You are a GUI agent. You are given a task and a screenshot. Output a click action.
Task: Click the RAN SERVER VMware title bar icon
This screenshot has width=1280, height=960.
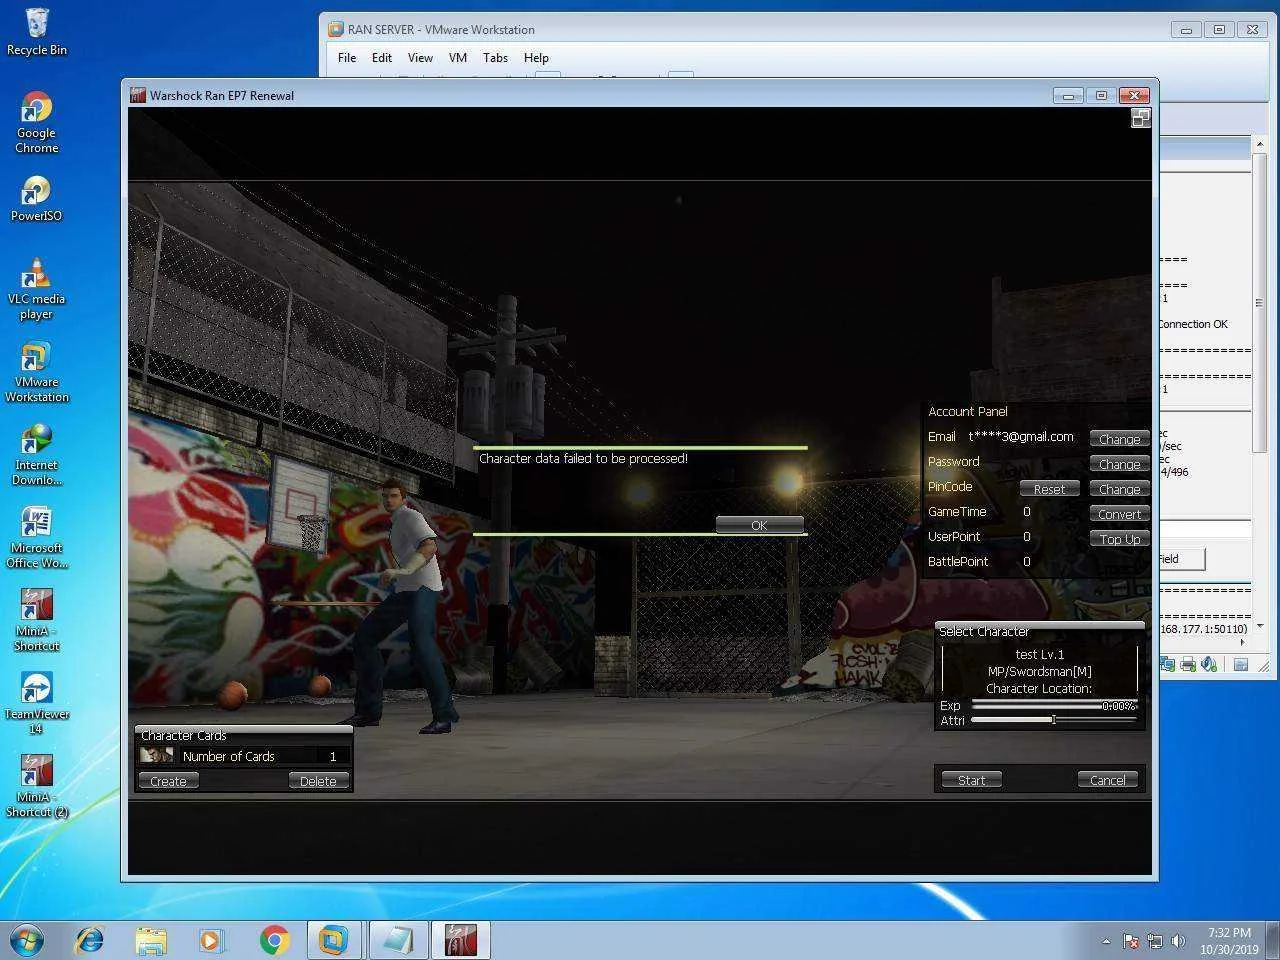[336, 29]
